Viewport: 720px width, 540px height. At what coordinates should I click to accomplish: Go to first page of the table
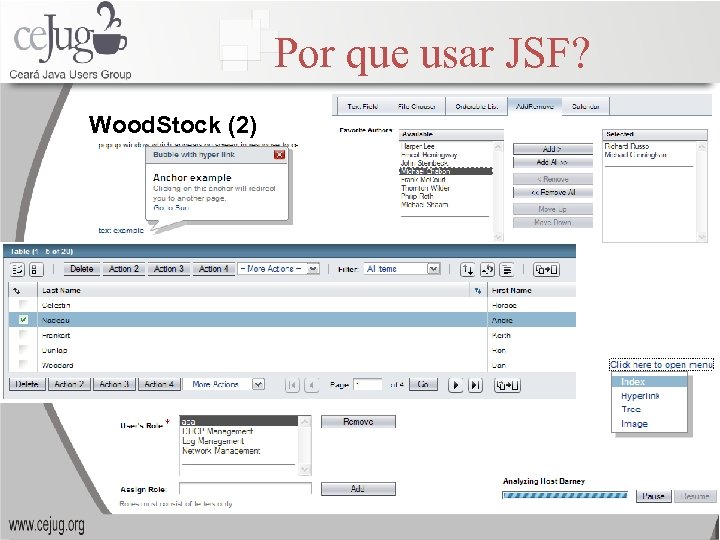(x=292, y=385)
